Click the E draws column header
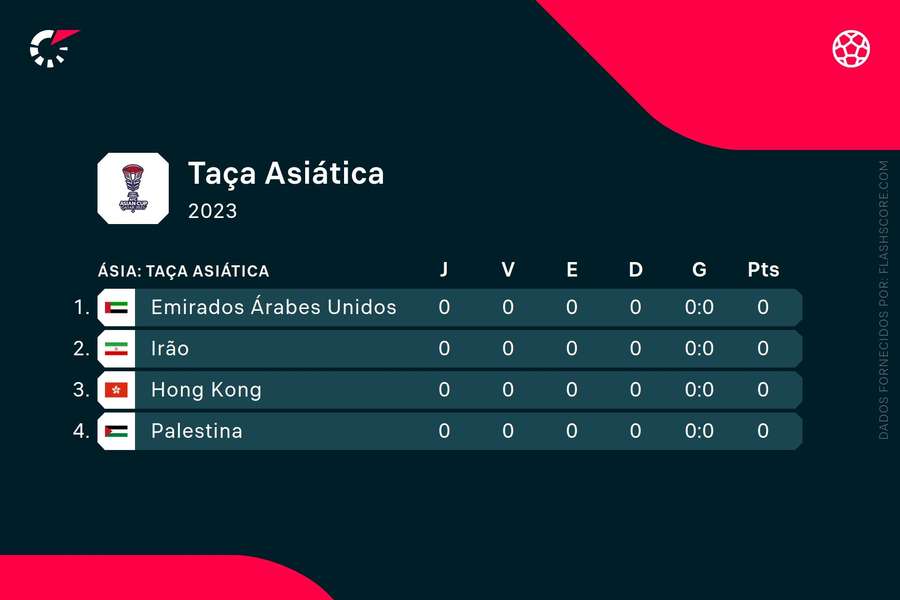900x600 pixels. click(x=572, y=269)
